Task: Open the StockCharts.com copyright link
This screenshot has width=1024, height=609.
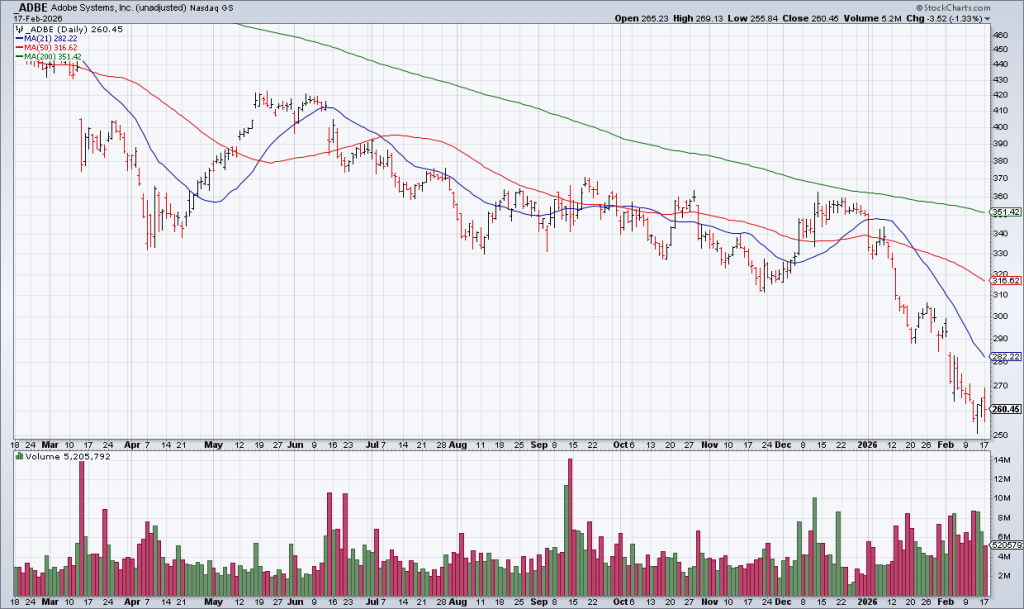Action: click(x=952, y=8)
